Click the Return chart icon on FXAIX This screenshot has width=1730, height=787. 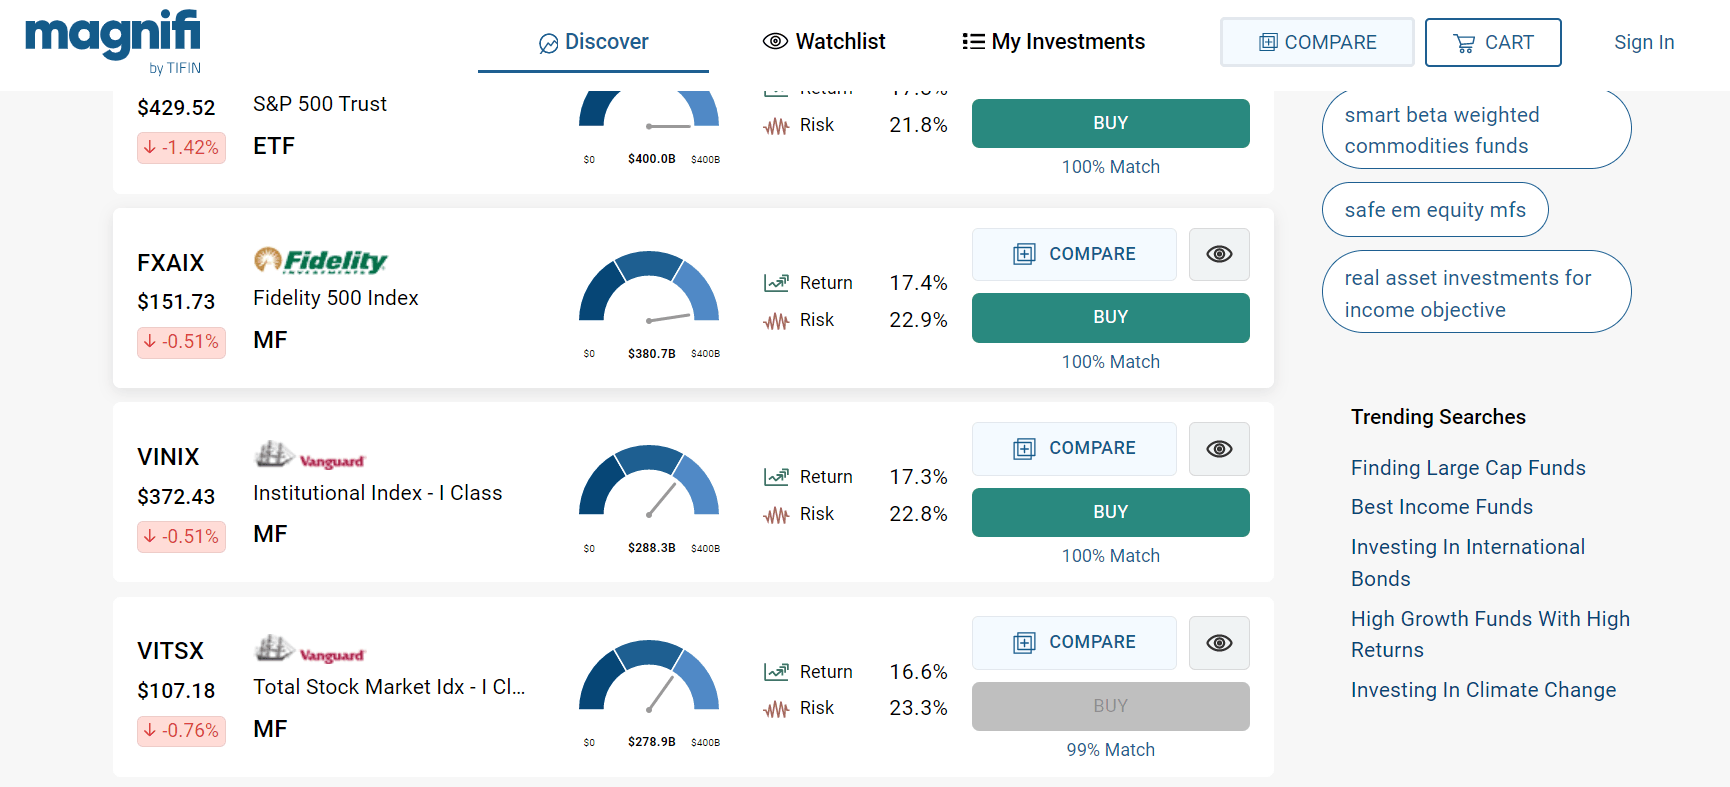click(776, 283)
